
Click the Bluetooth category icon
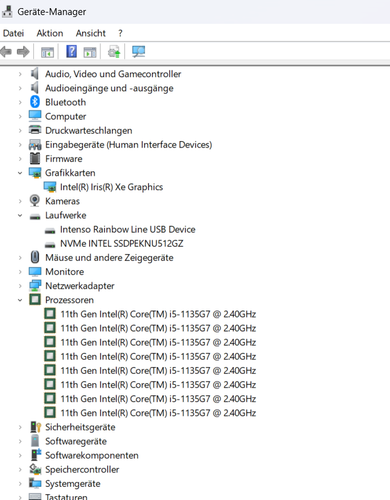[x=35, y=102]
